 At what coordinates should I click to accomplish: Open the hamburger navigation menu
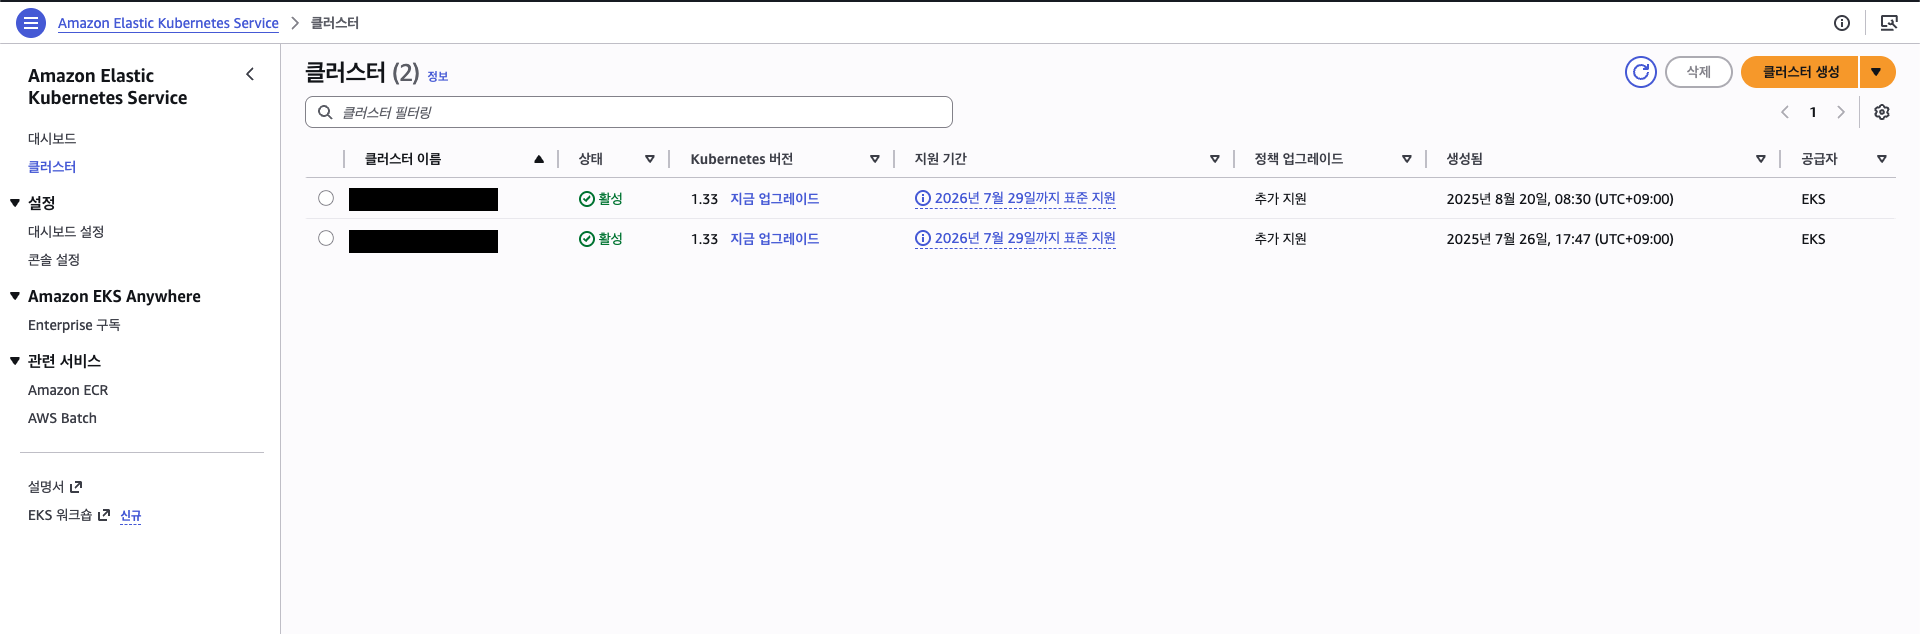click(31, 22)
